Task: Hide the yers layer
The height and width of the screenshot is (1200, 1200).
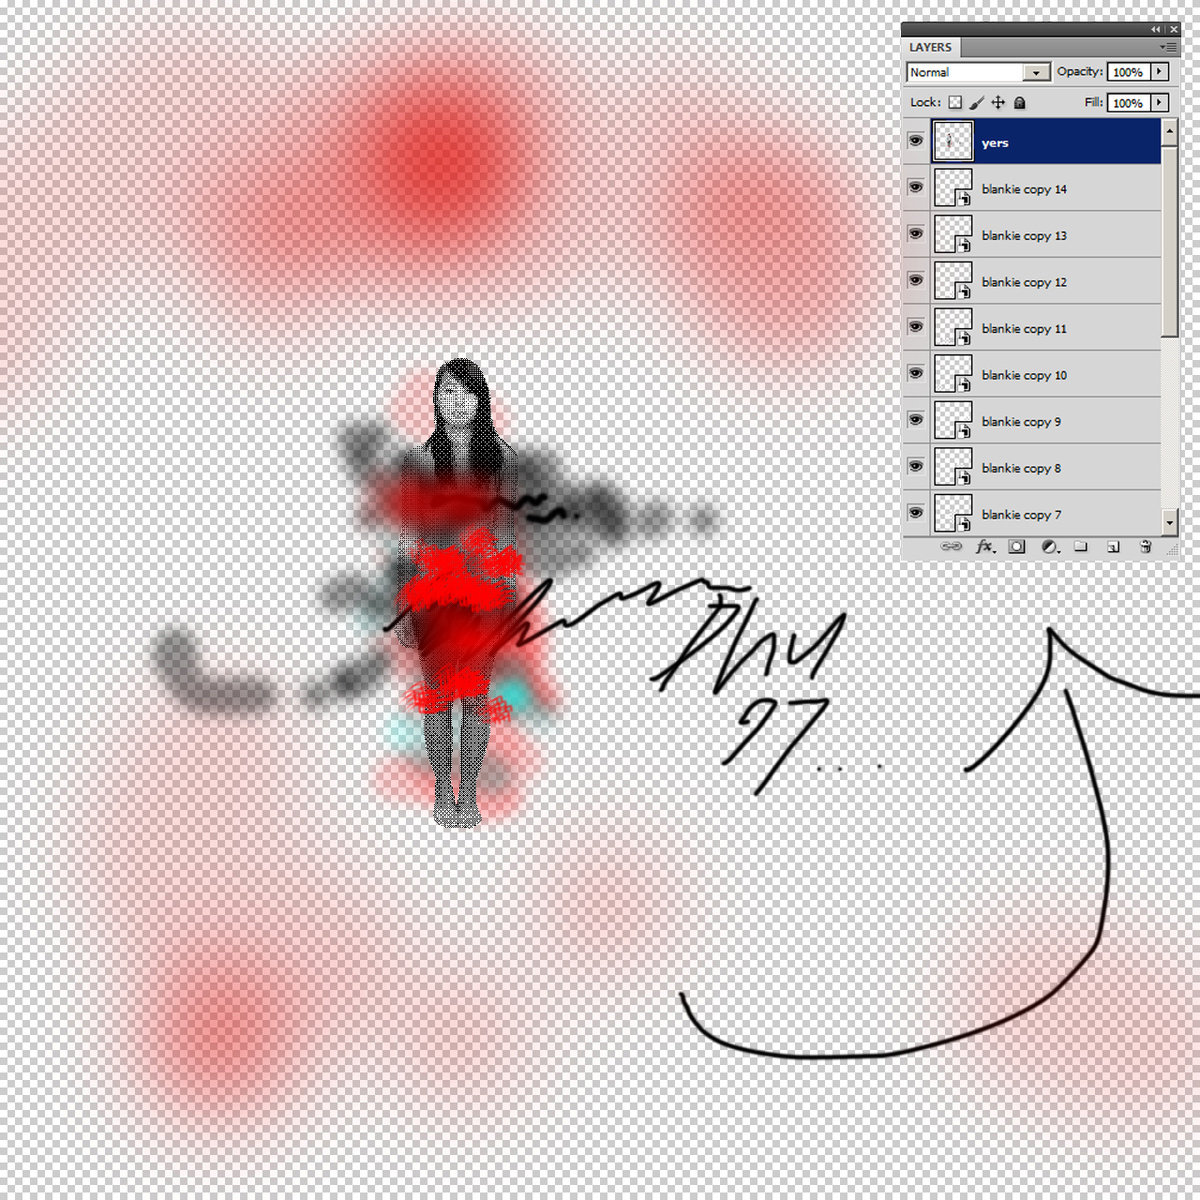Action: (x=916, y=141)
